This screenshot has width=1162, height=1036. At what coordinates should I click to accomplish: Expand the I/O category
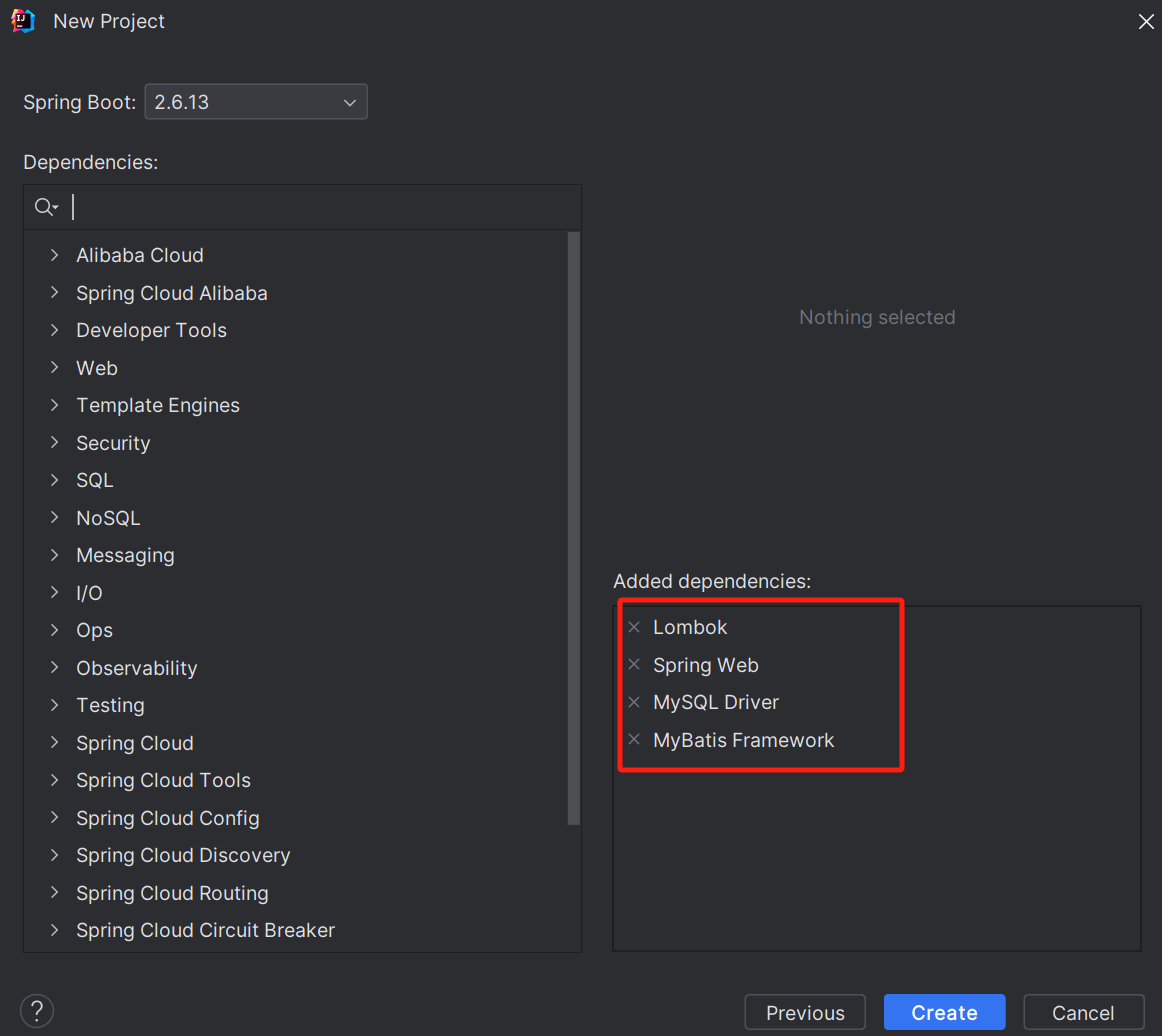[54, 592]
